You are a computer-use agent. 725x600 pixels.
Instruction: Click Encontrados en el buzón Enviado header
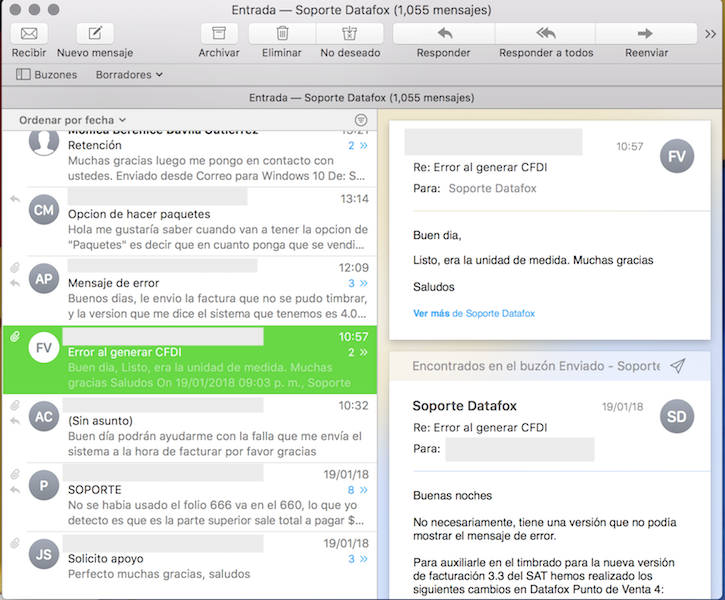point(536,366)
